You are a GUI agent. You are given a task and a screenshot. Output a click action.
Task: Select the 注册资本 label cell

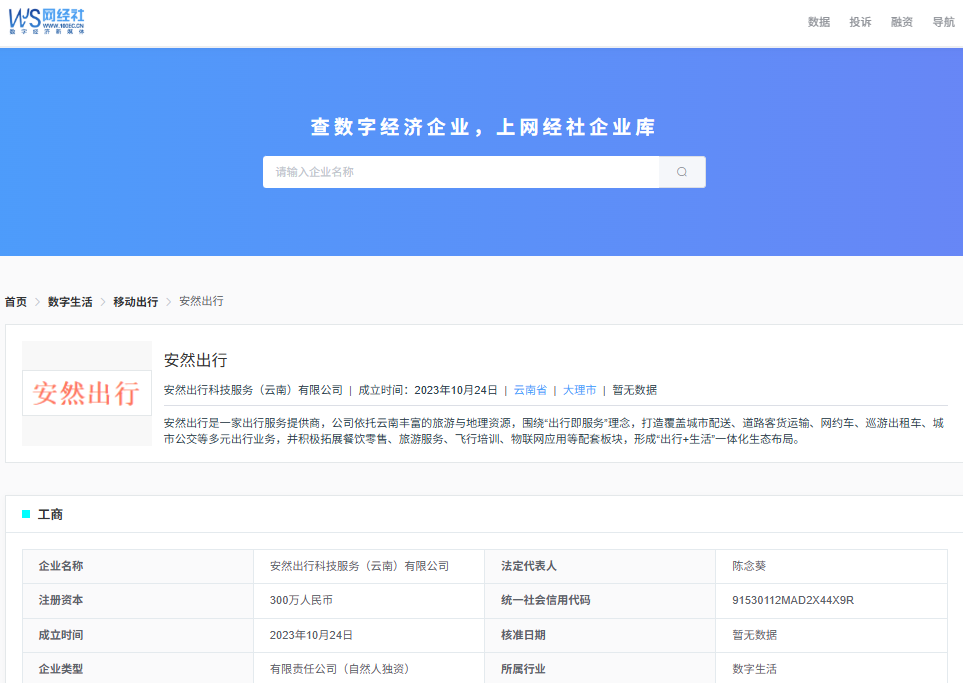138,601
